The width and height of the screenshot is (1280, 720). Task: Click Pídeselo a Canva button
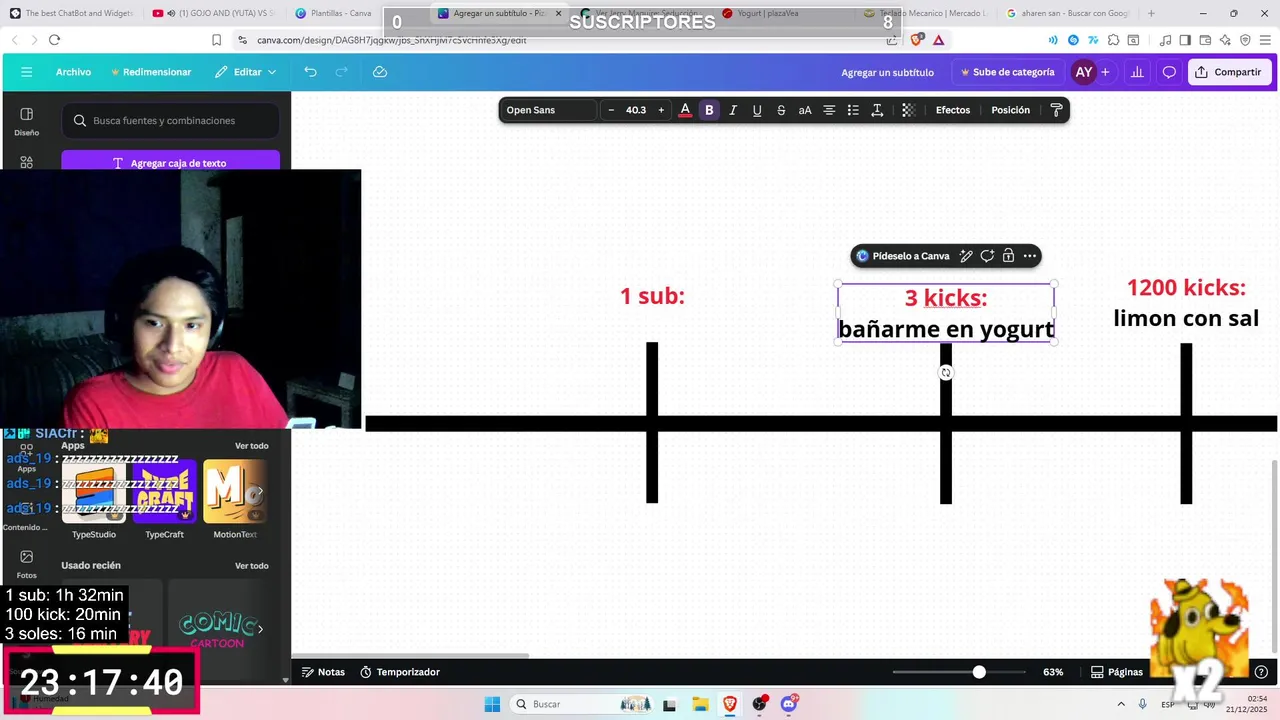pyautogui.click(x=903, y=256)
